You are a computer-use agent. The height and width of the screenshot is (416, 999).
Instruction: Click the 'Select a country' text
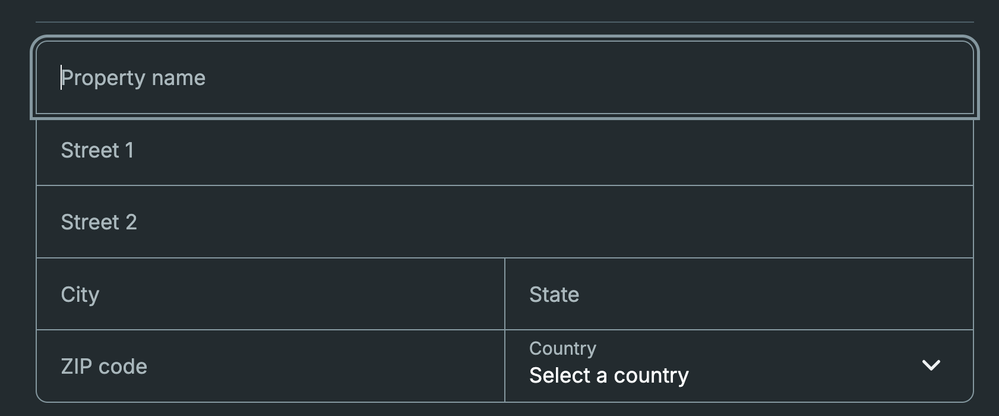point(608,376)
